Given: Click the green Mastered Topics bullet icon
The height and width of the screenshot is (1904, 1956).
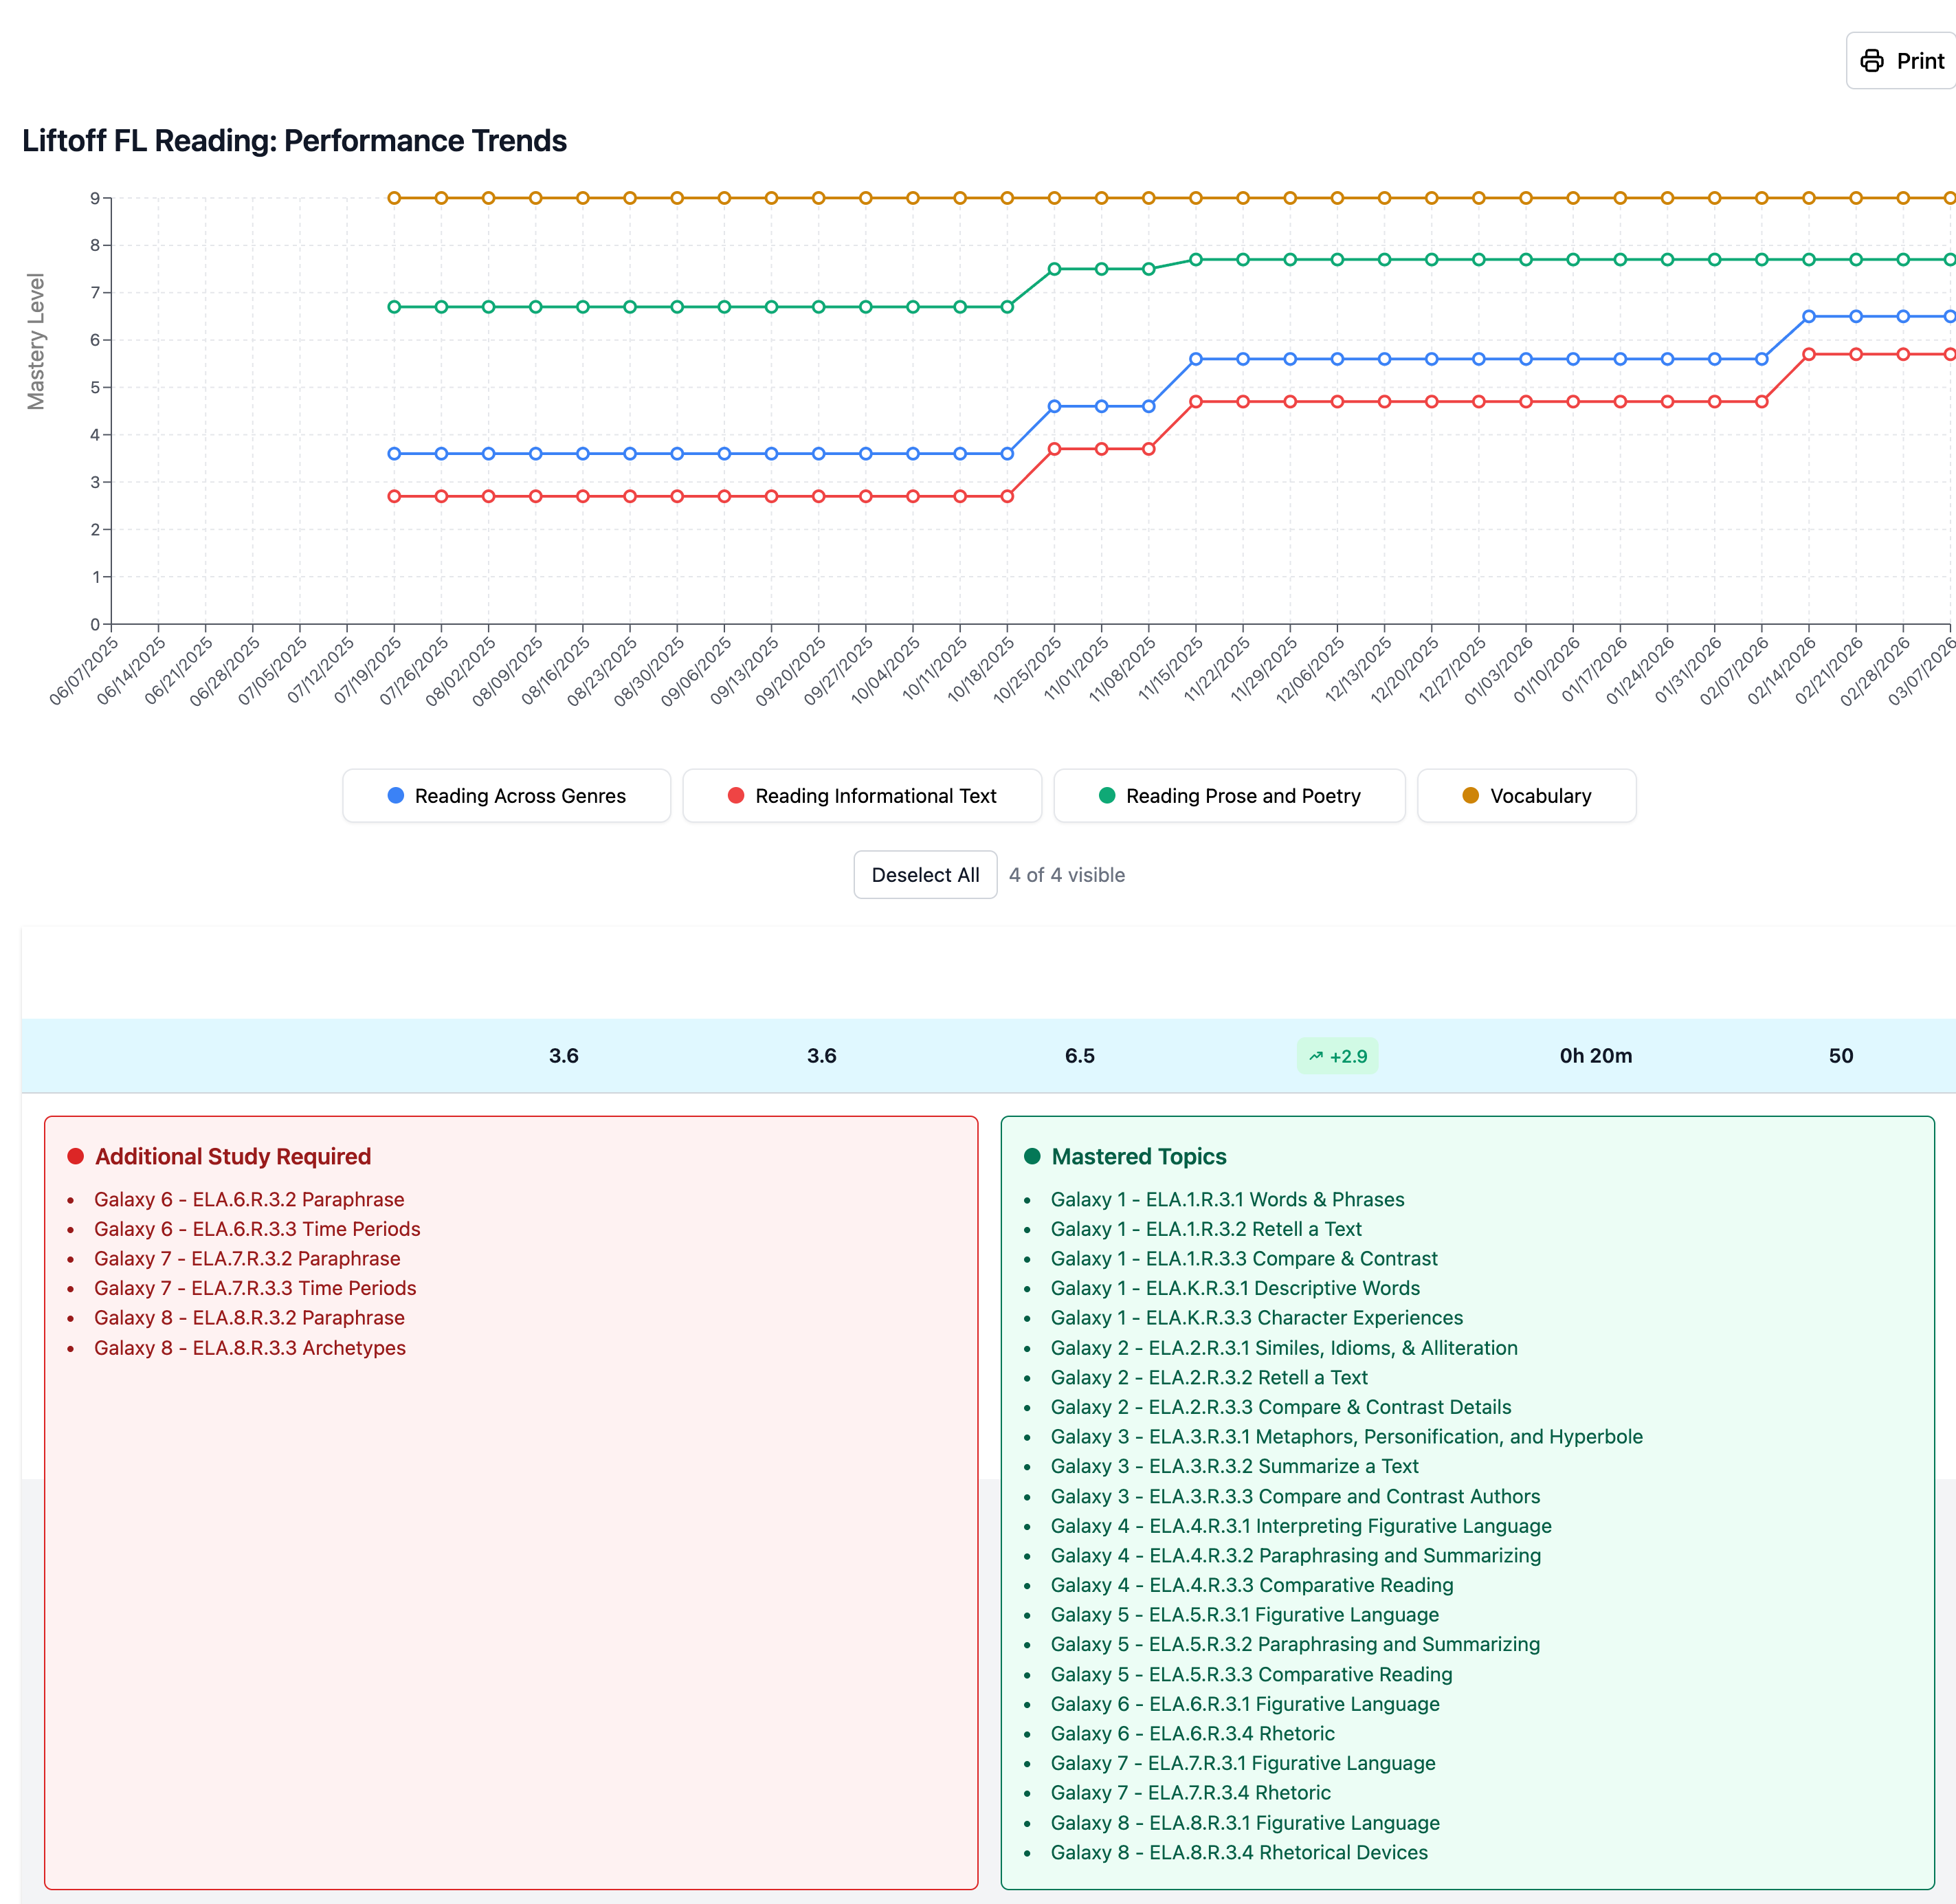Looking at the screenshot, I should [x=1032, y=1157].
